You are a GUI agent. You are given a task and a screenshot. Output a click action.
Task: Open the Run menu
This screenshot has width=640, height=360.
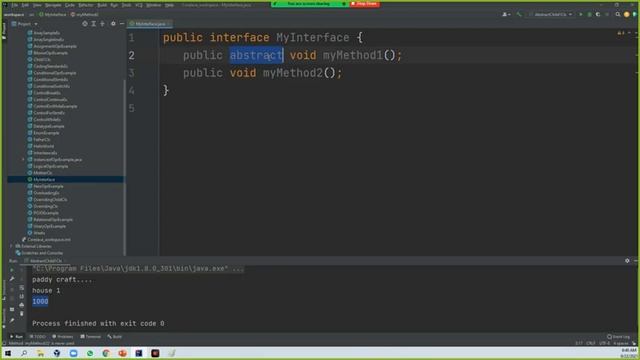point(114,5)
